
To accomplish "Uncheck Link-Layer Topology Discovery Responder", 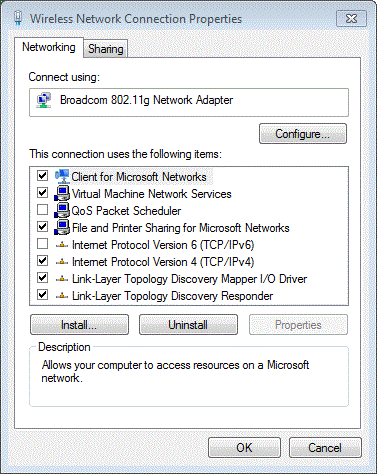I will [42, 295].
